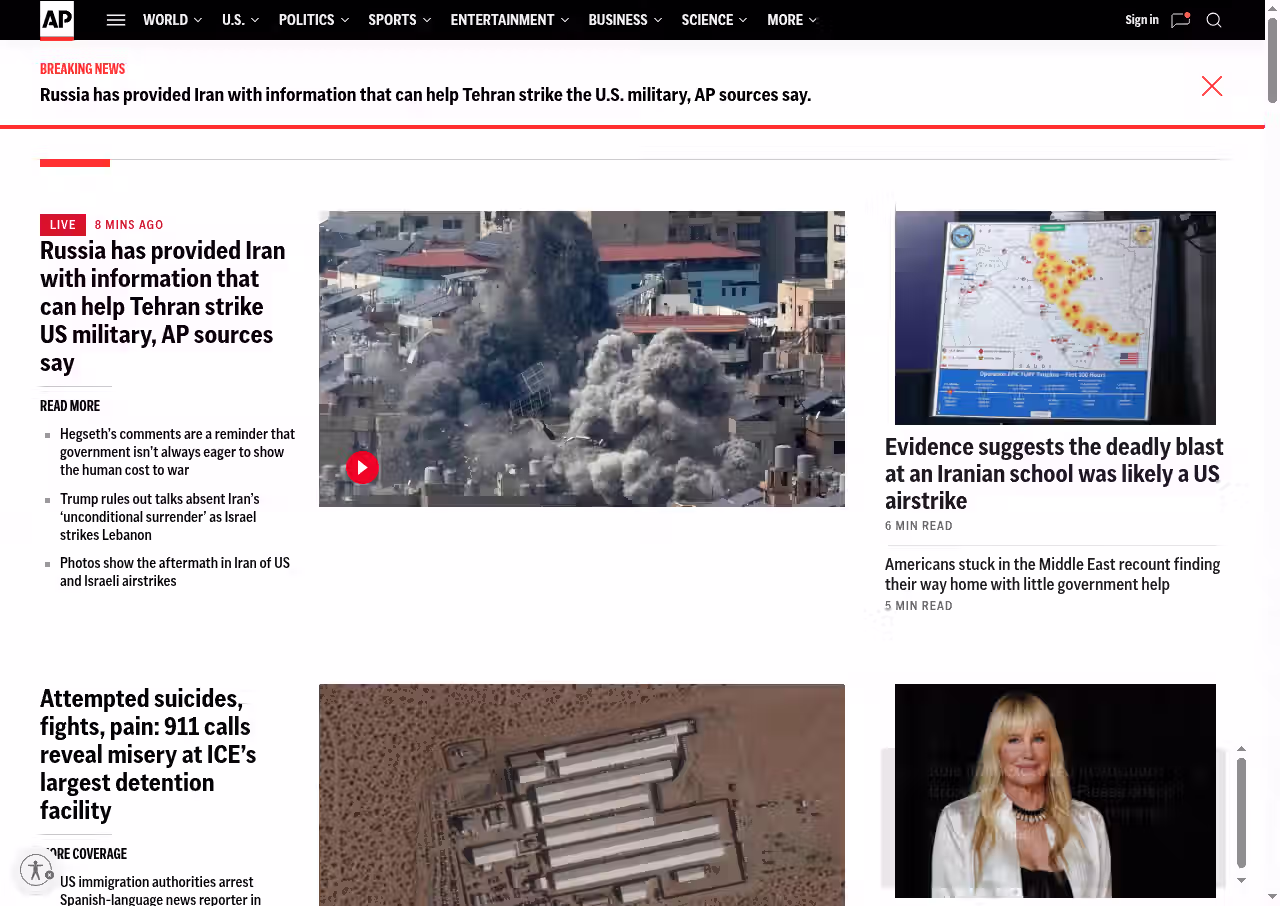
Task: Click the Iran strike map thumbnail
Action: tap(1055, 317)
